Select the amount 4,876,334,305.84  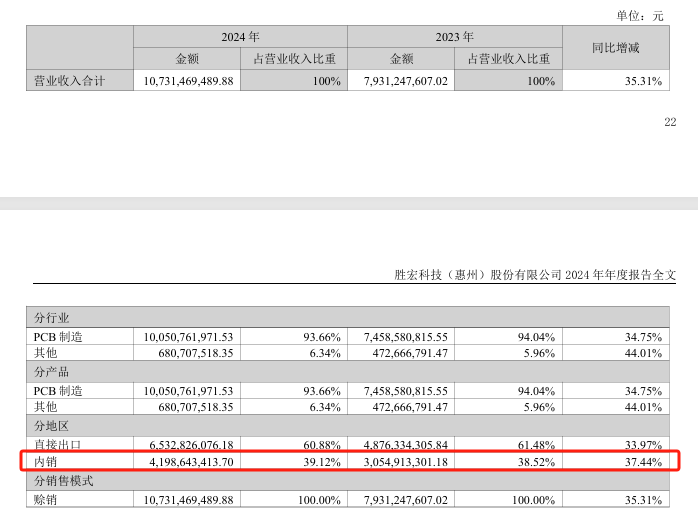click(406, 445)
